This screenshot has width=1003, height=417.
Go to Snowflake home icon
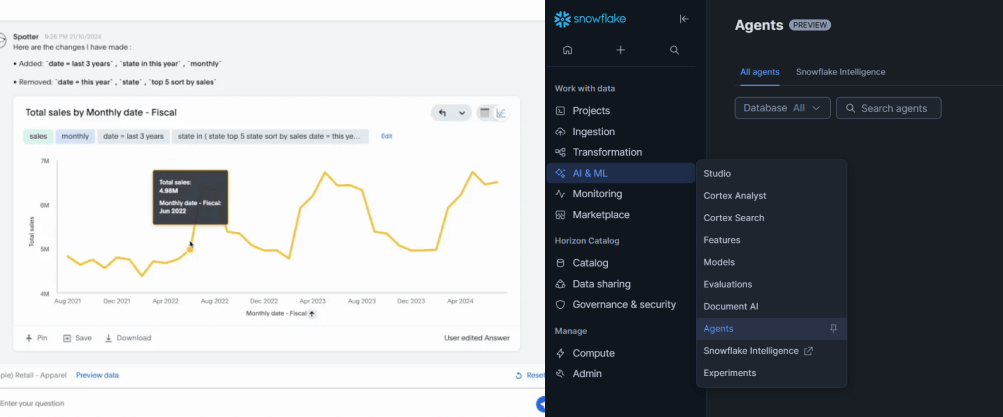568,50
